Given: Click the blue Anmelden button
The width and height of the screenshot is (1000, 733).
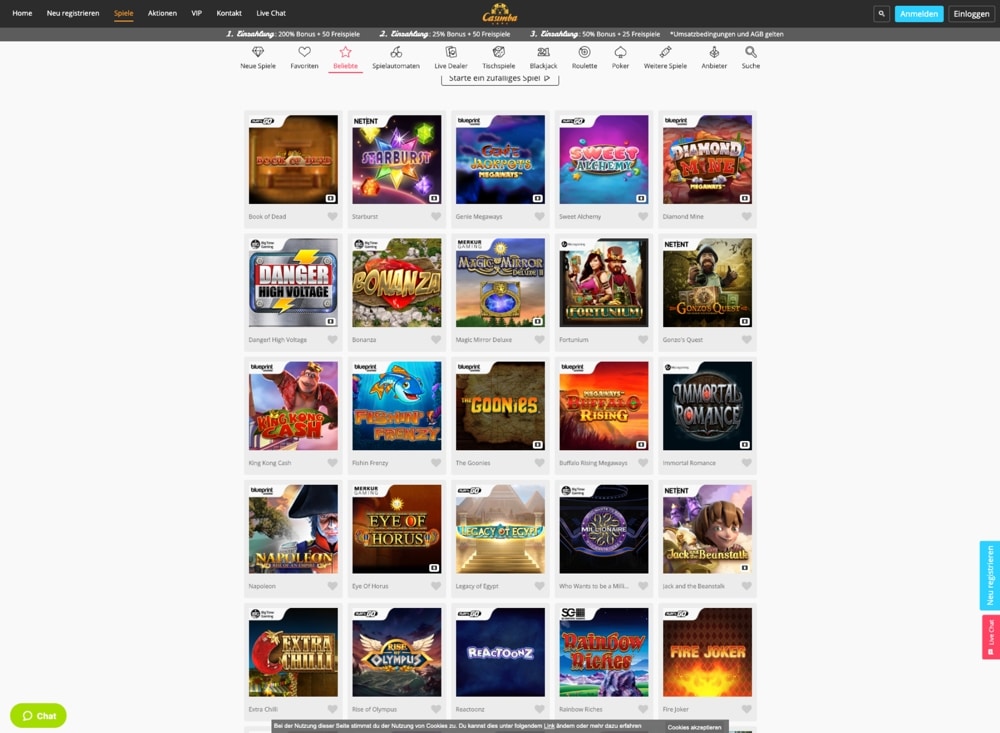Looking at the screenshot, I should (x=918, y=13).
